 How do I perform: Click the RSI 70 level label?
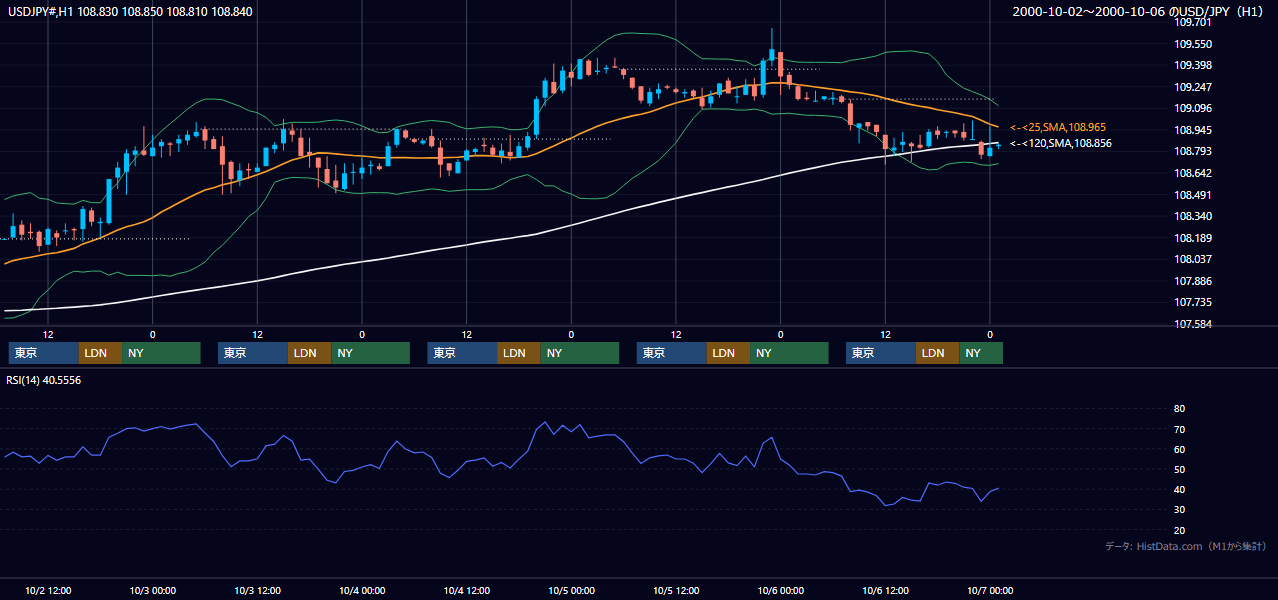1179,429
